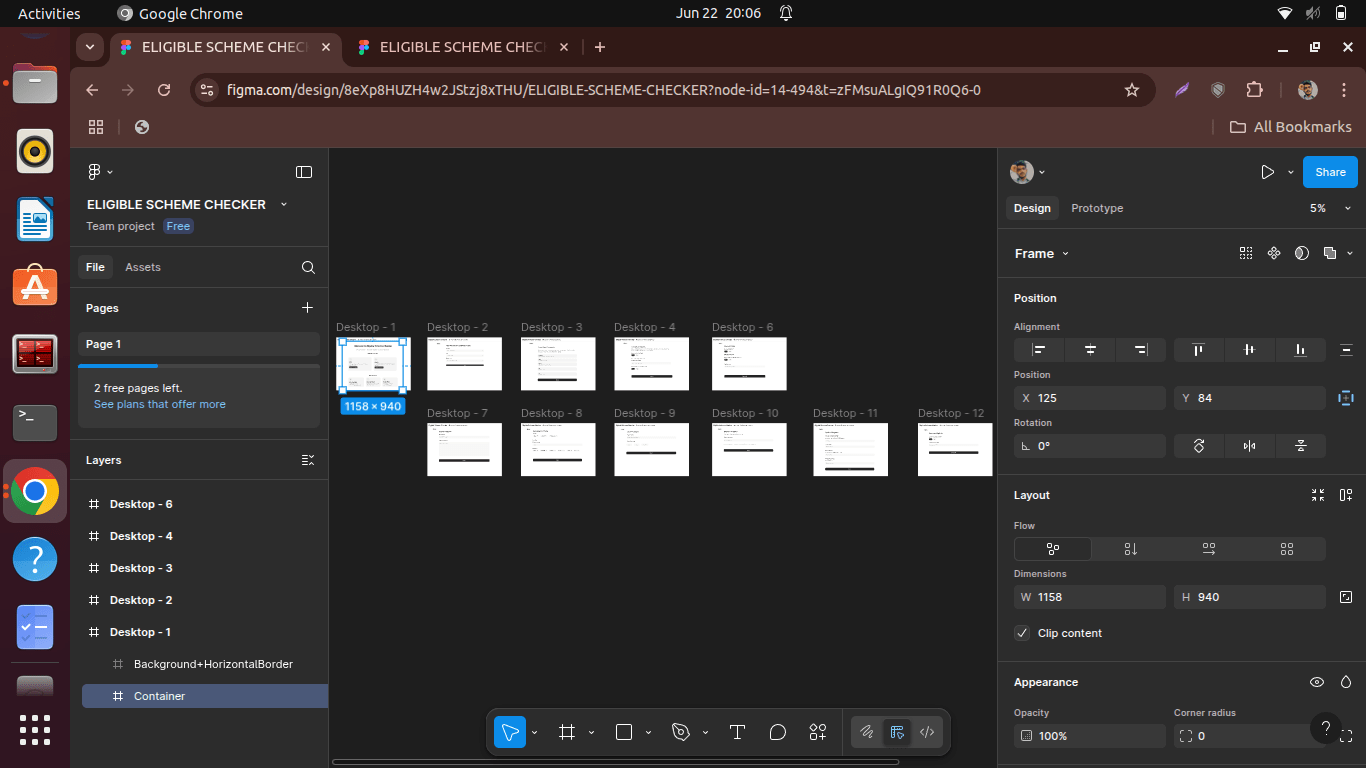Click the Opacity 100% field

coord(1088,736)
